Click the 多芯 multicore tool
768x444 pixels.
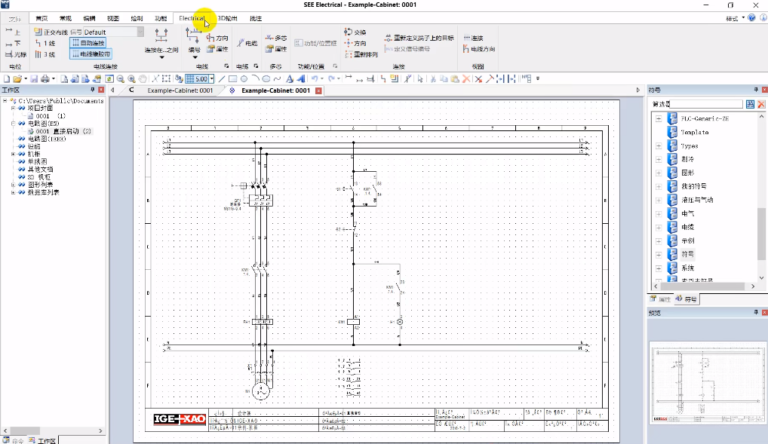click(276, 38)
